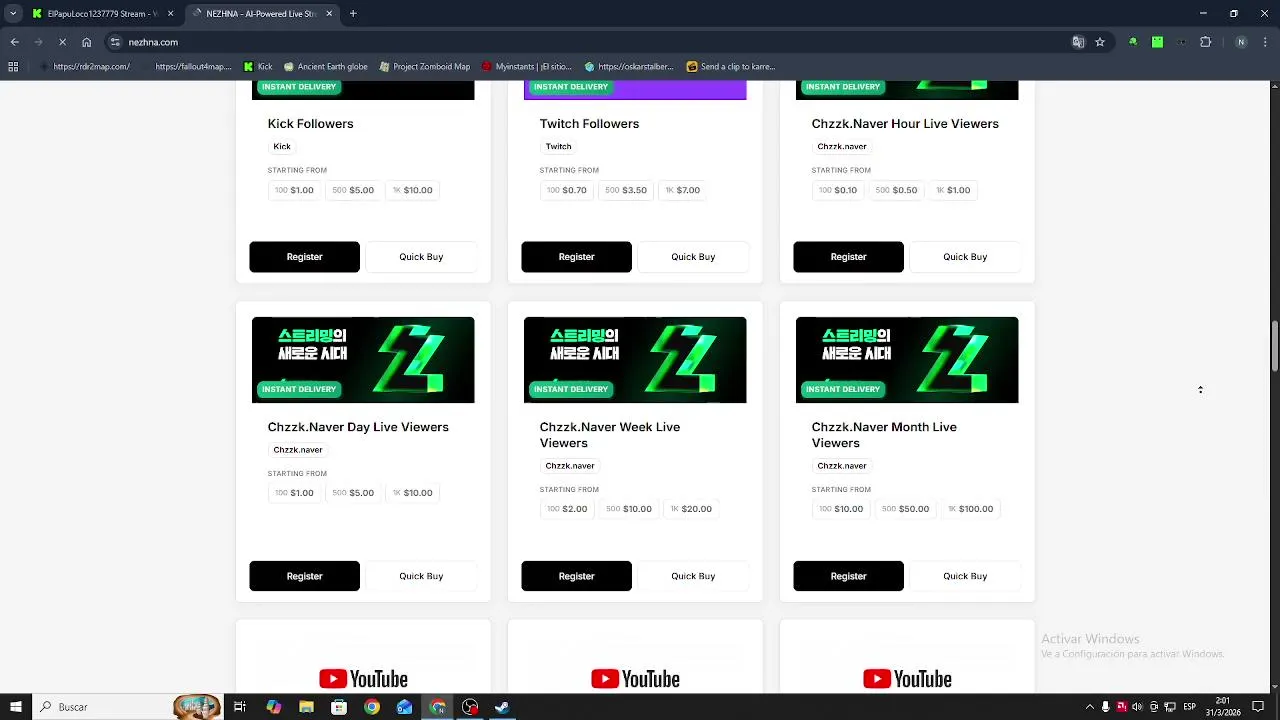Open the Ancient Earth globe bookmark
Image resolution: width=1280 pixels, height=720 pixels.
coord(326,67)
